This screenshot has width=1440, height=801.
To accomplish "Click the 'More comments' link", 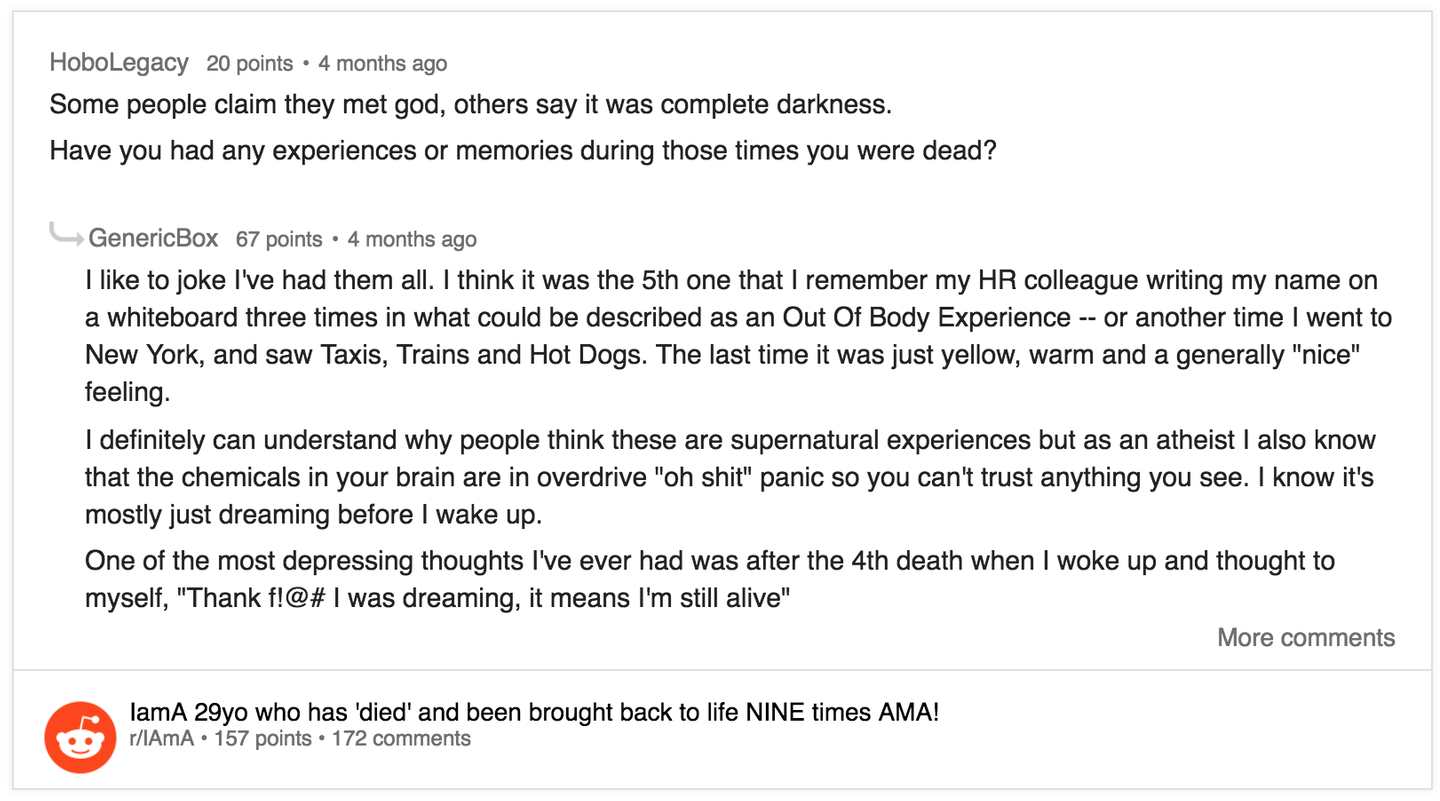I will pos(1305,638).
